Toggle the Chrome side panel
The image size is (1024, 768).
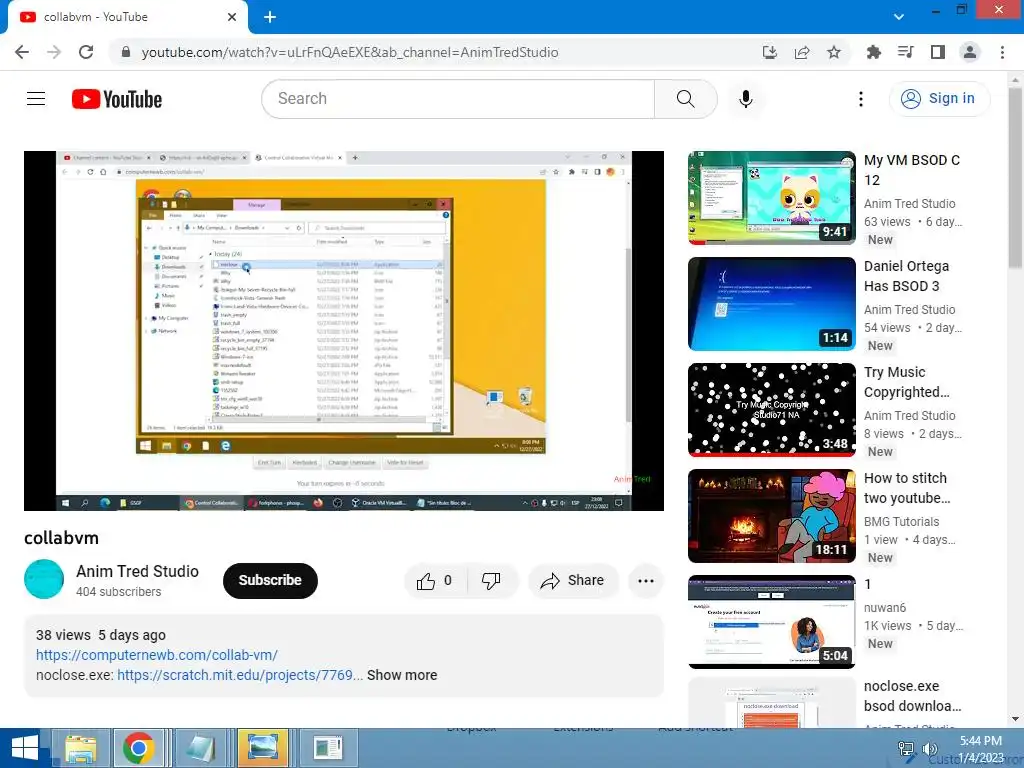pos(938,52)
